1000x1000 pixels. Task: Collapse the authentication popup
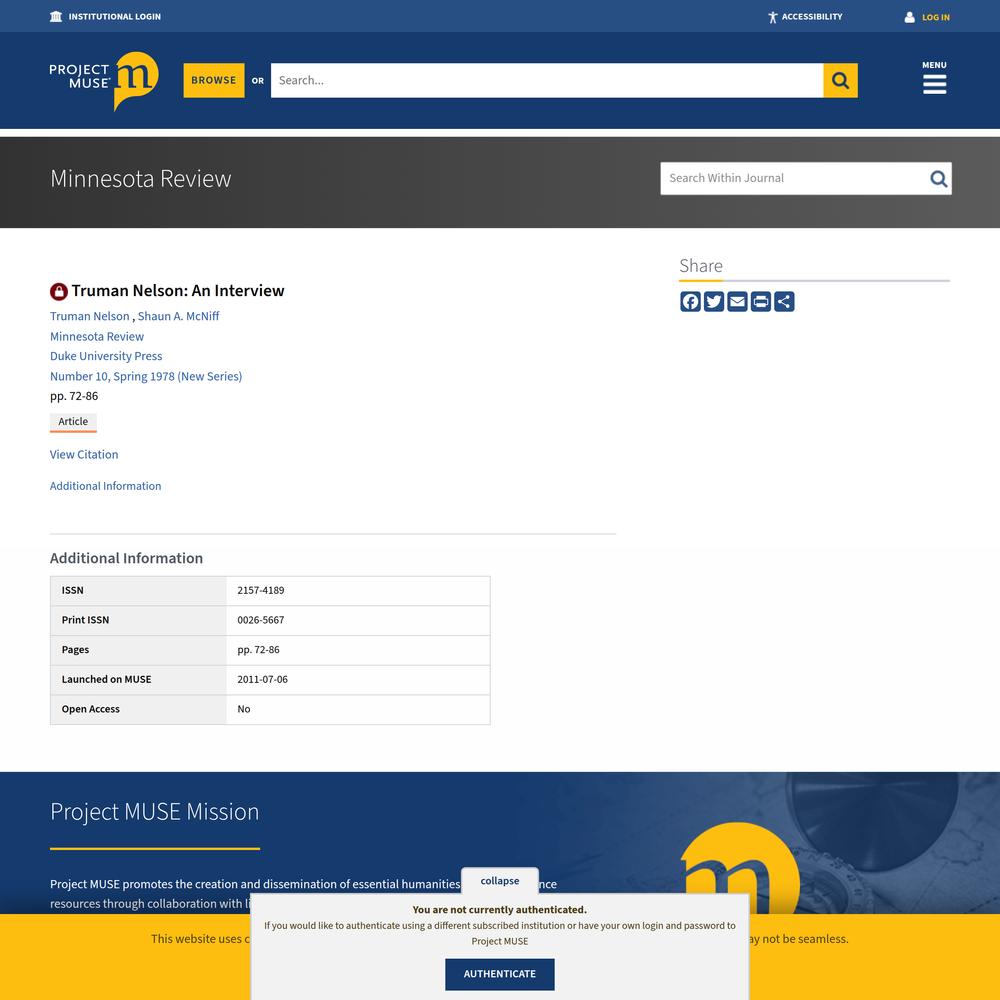coord(500,881)
